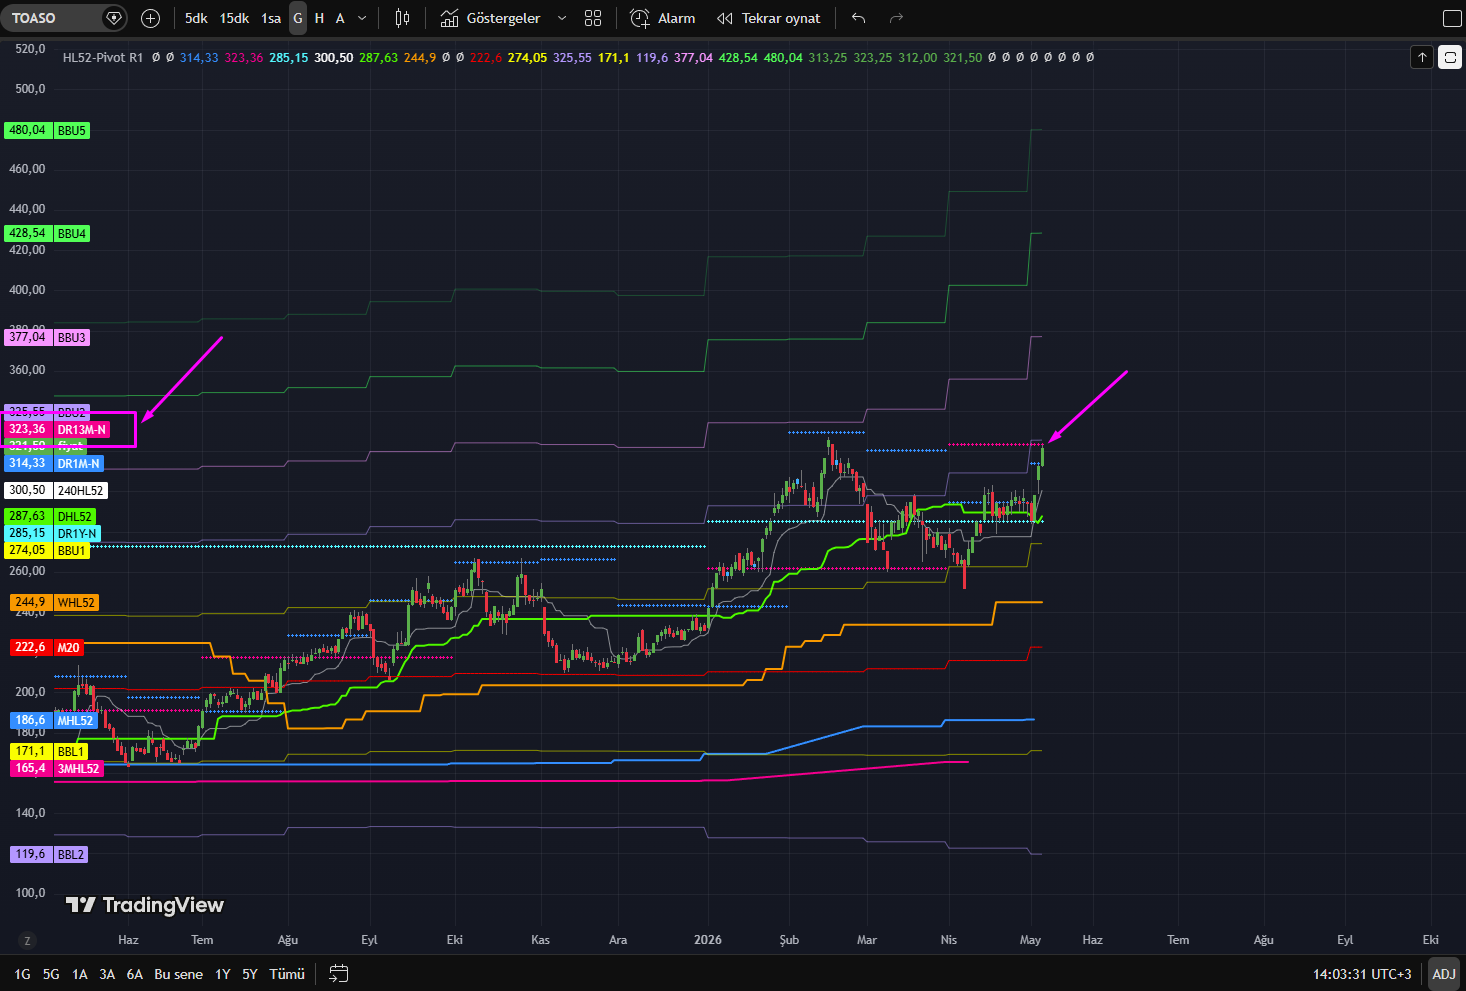
Task: Click the BBU4 price label 428,54
Action: point(47,234)
